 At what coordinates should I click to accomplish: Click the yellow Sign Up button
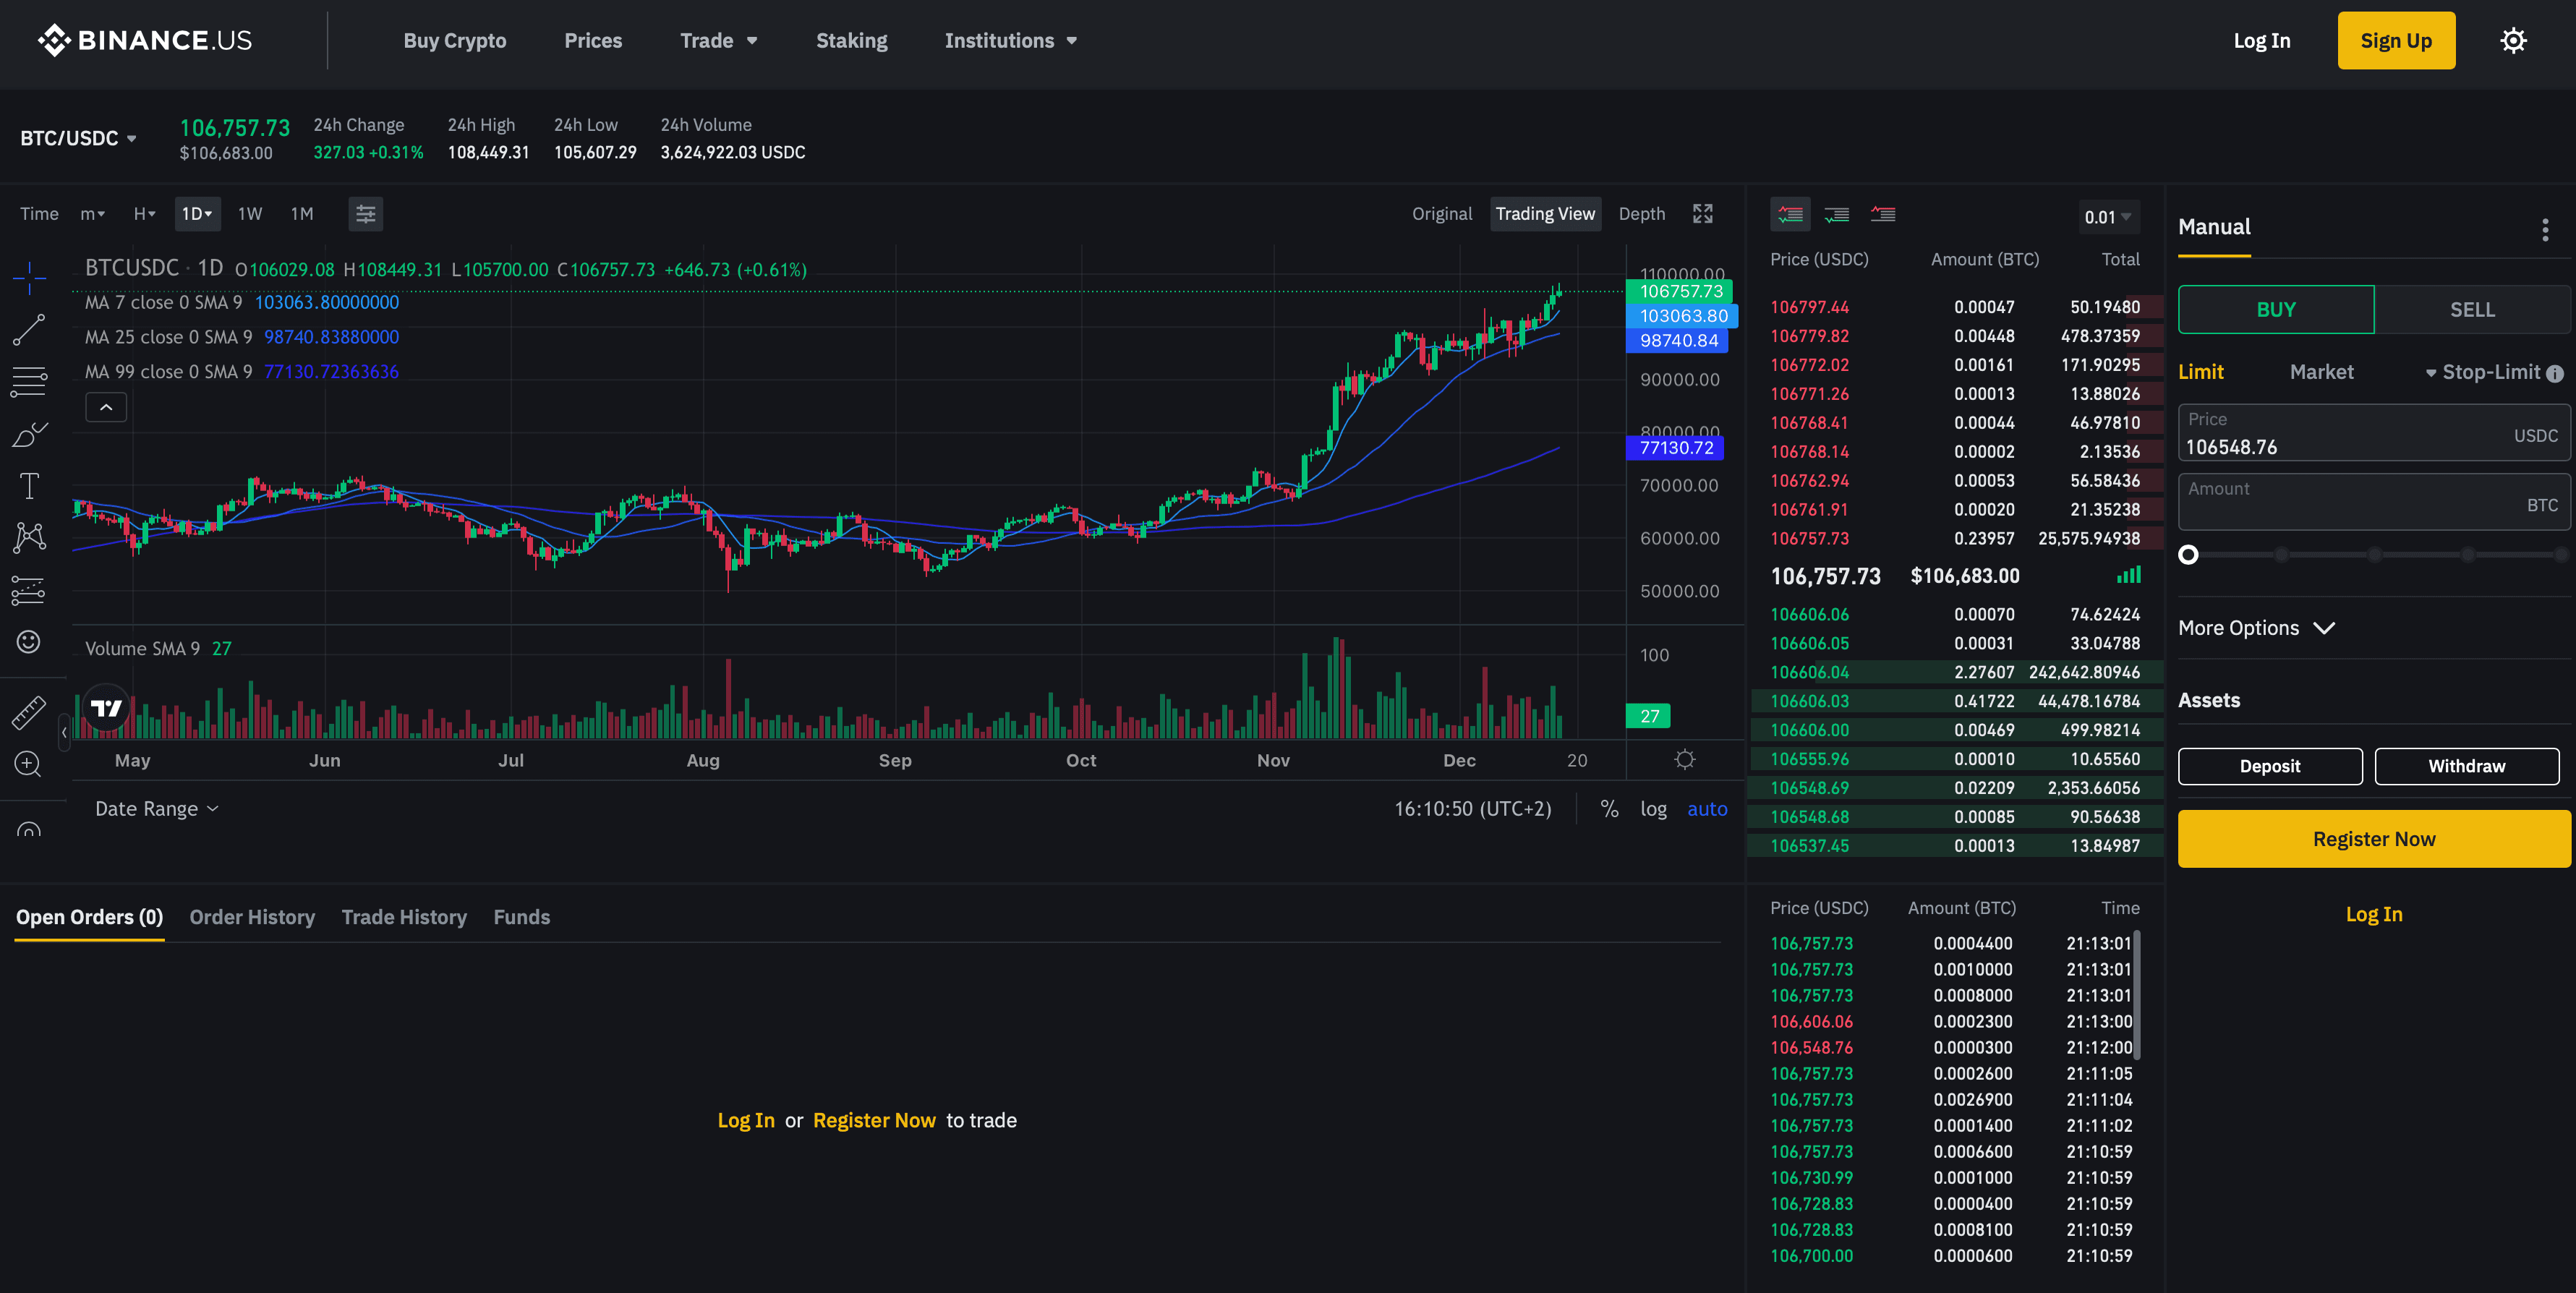coord(2395,41)
